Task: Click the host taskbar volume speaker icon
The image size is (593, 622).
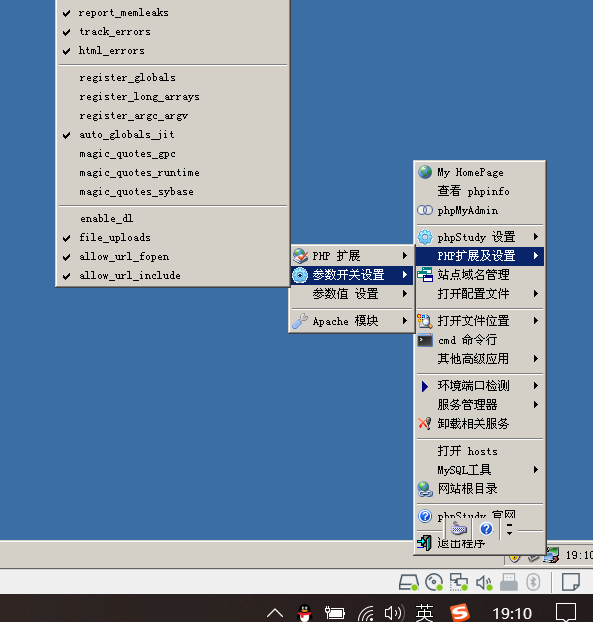Action: point(393,613)
